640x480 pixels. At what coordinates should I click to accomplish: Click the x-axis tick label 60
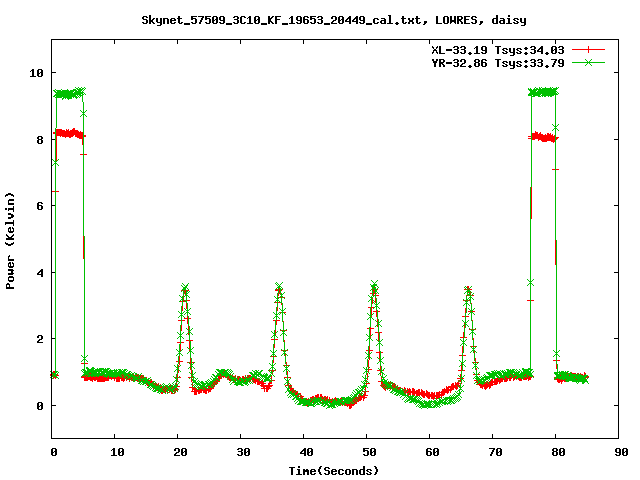pyautogui.click(x=432, y=452)
